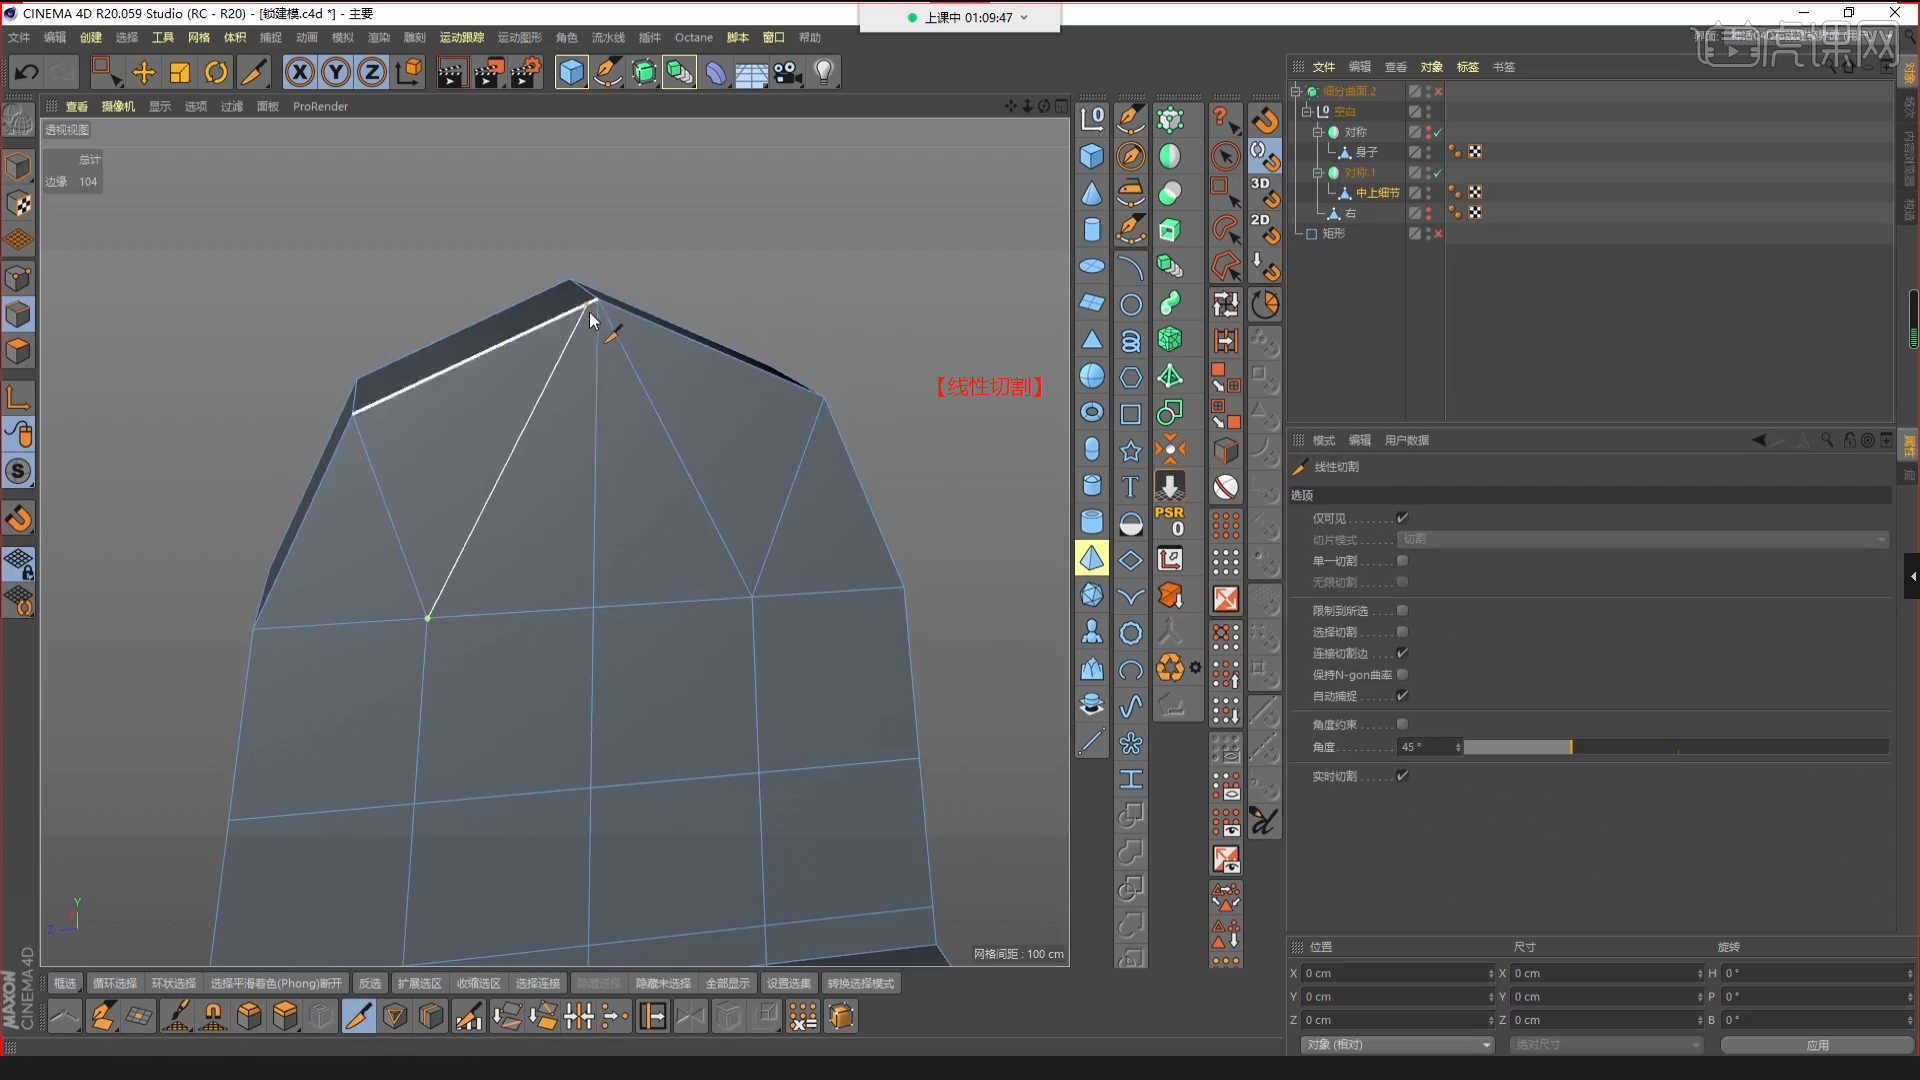
Task: Click the Render View clapperboard icon
Action: pyautogui.click(x=451, y=72)
